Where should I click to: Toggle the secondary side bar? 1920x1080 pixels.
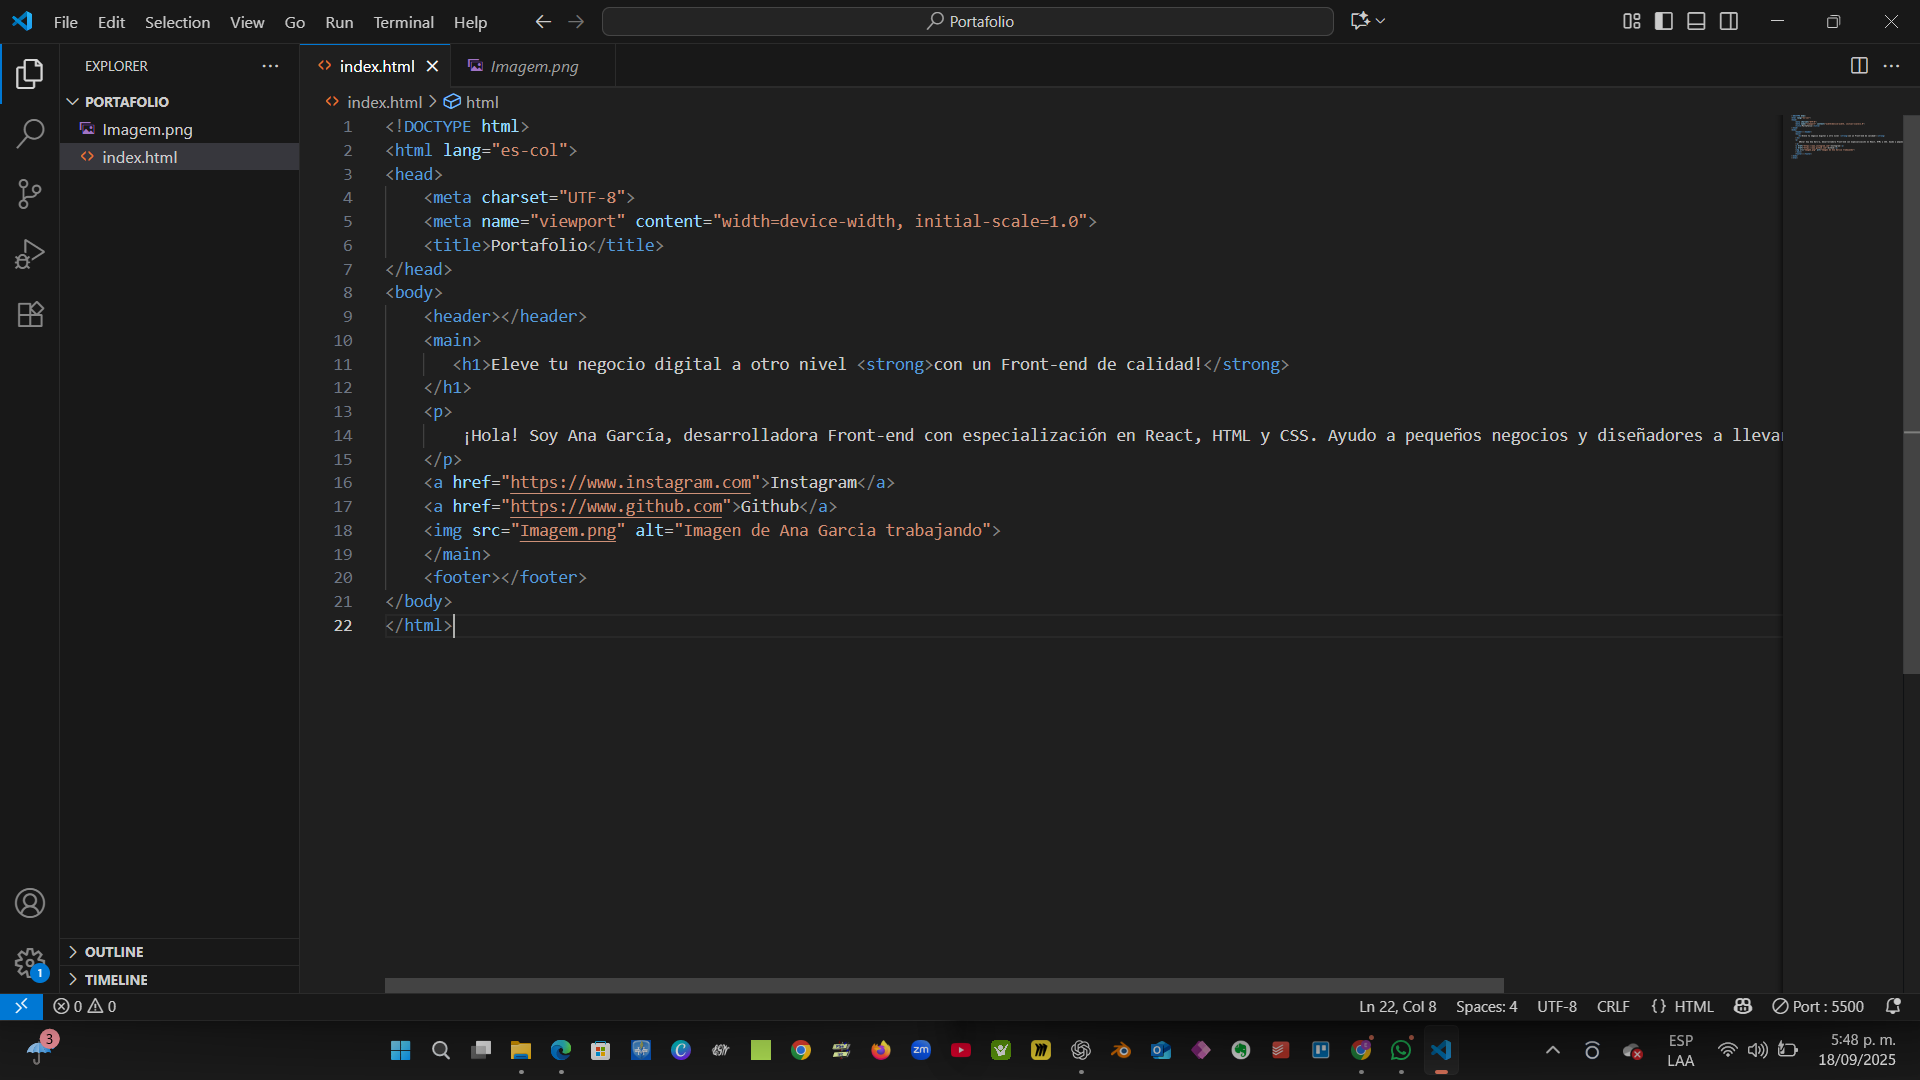(1729, 21)
